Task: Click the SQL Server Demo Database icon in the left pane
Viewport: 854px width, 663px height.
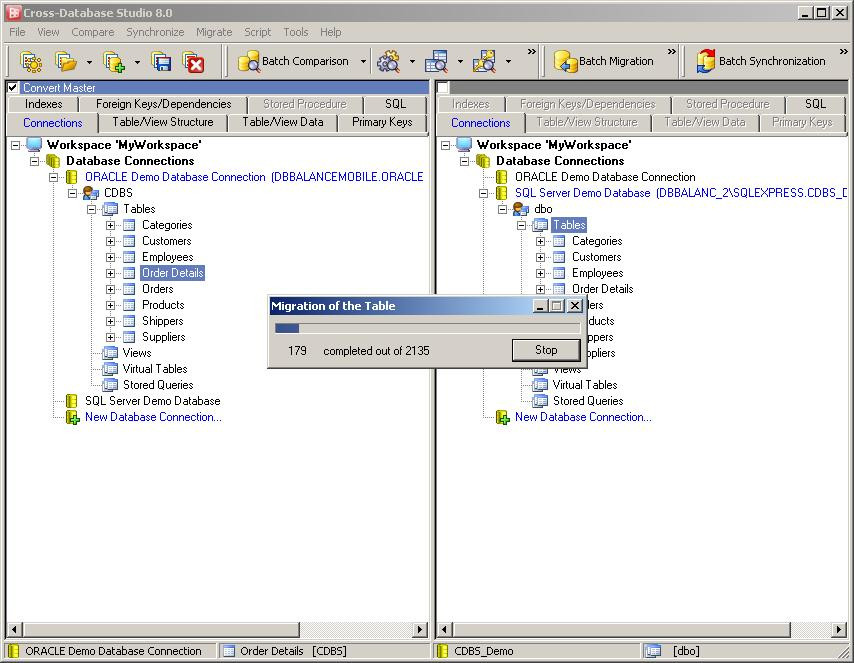Action: point(71,401)
